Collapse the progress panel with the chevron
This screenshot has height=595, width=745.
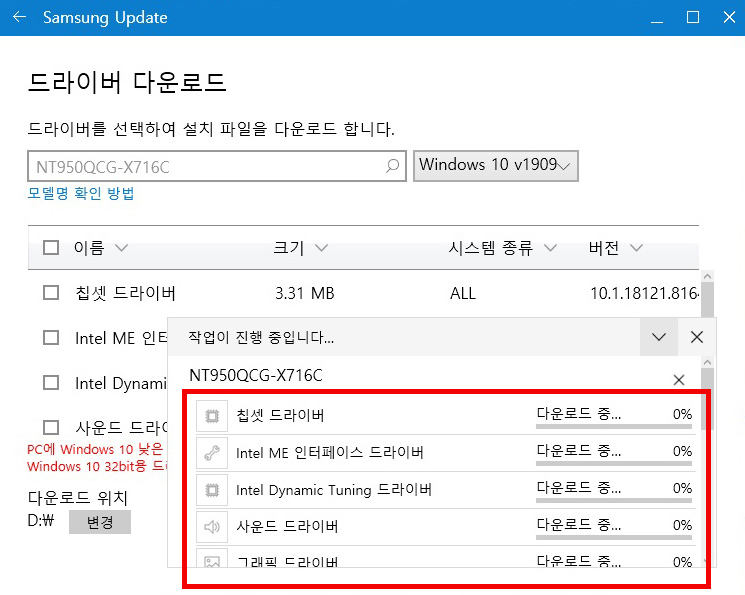(x=659, y=337)
